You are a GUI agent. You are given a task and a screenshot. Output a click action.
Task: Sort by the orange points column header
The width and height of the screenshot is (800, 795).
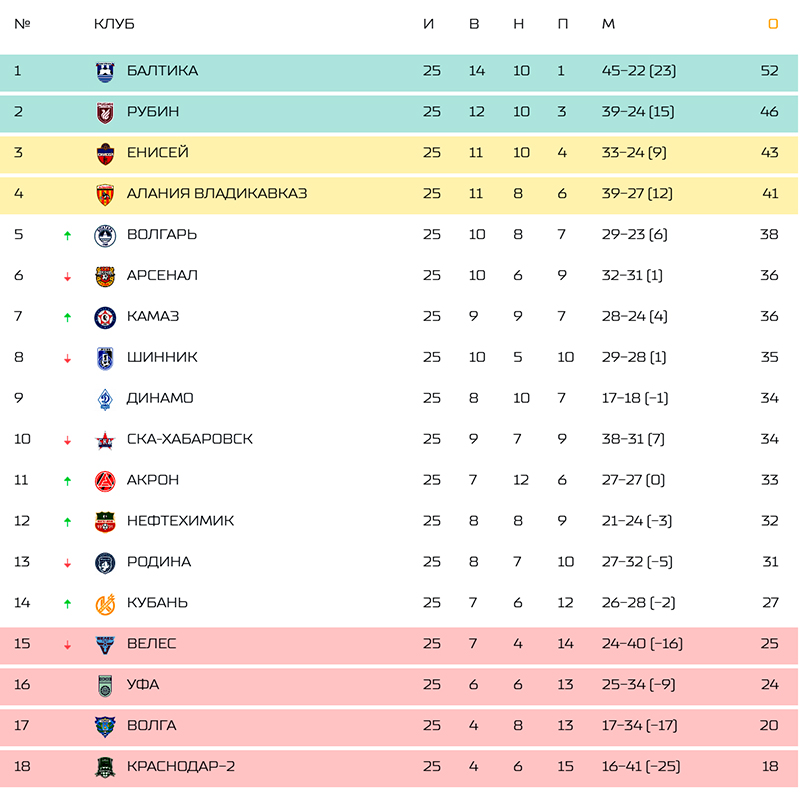773,24
